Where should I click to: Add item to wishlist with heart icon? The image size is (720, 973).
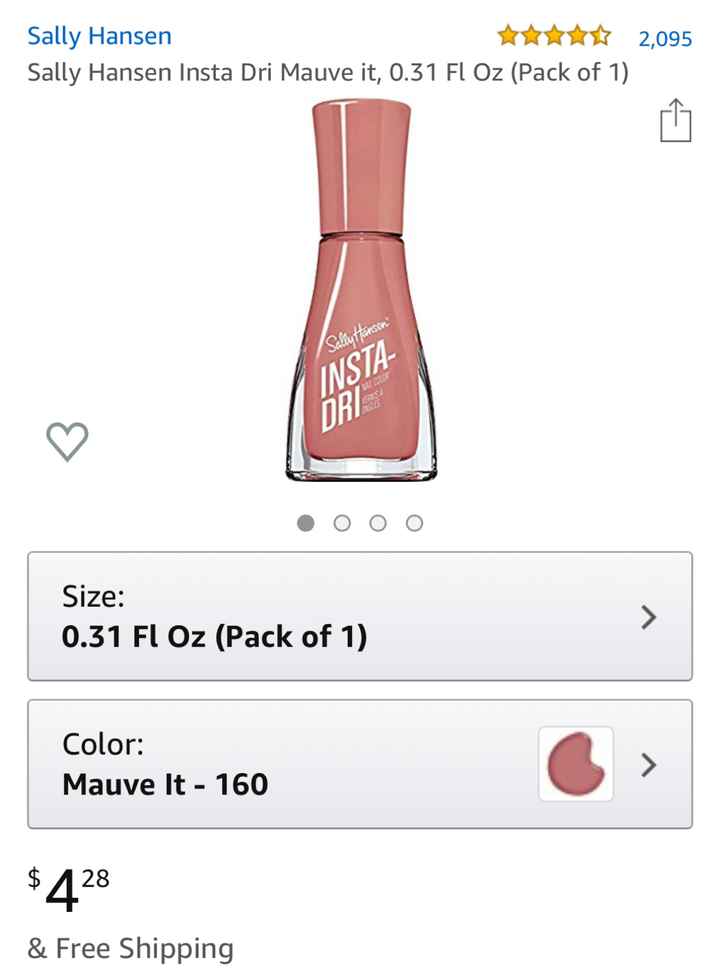[x=68, y=441]
